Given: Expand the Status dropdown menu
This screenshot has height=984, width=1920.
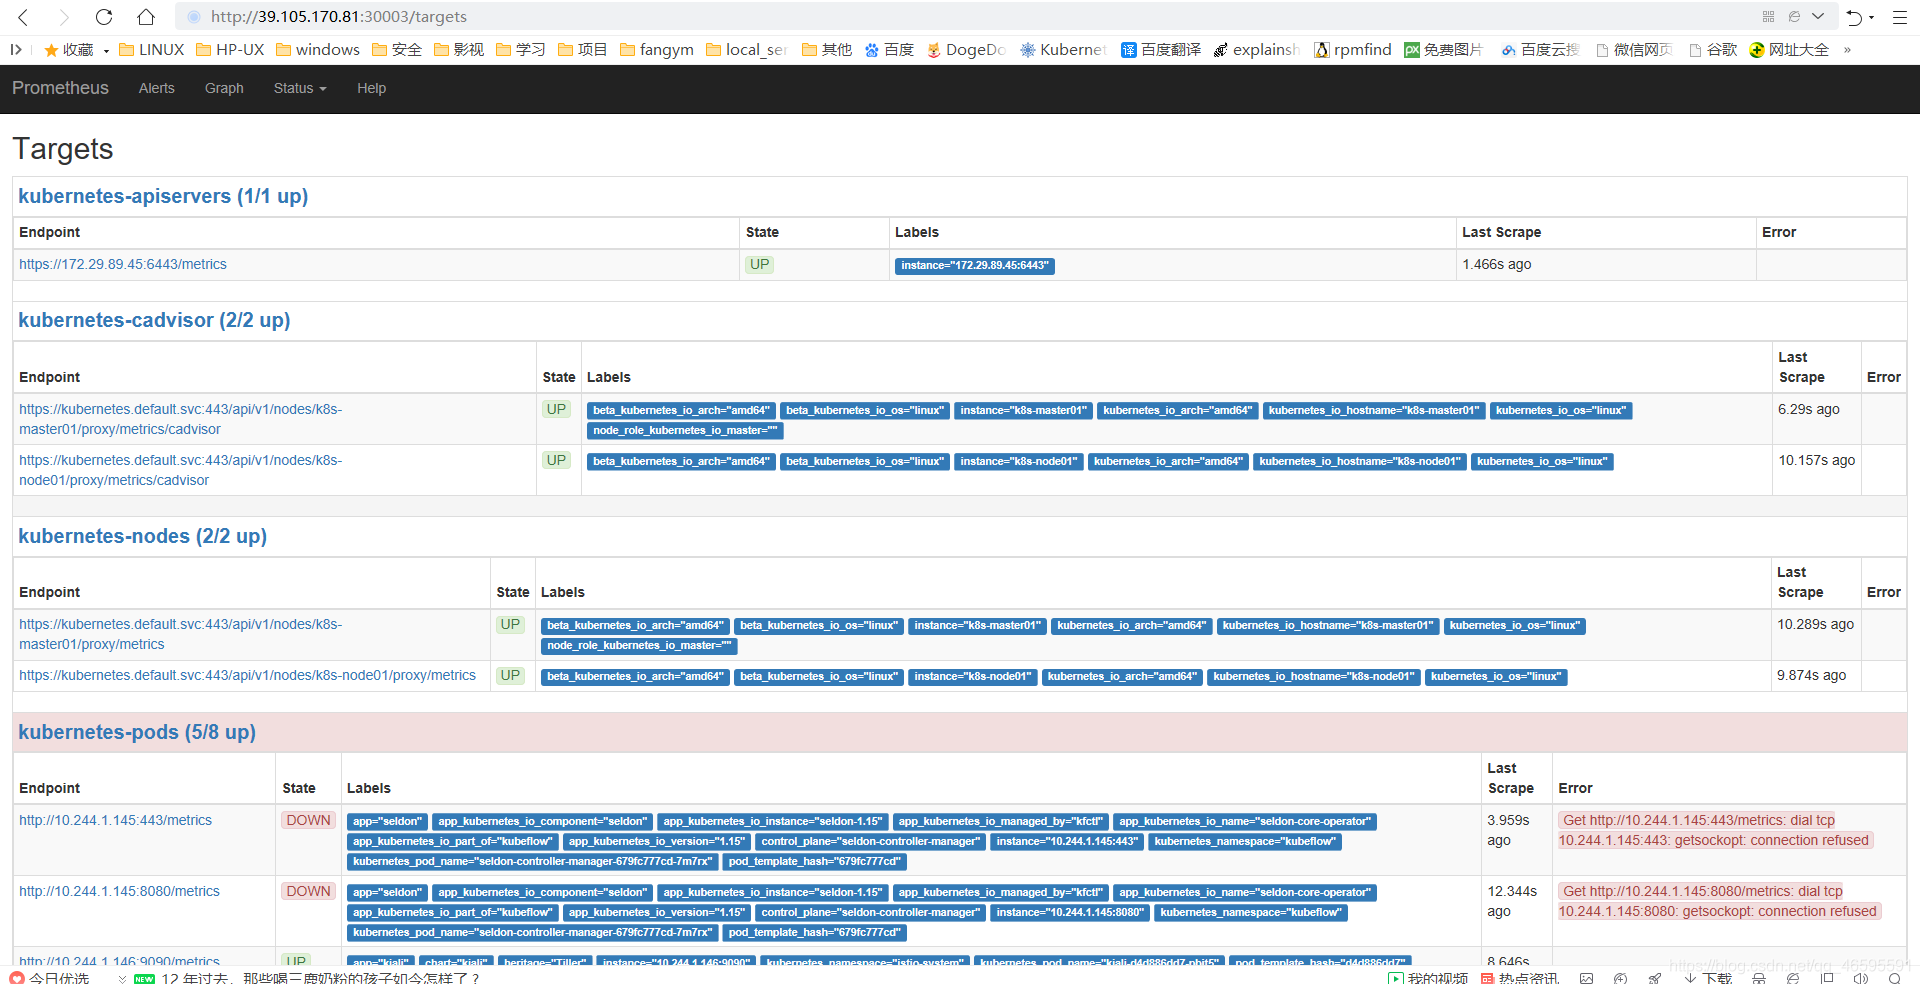Looking at the screenshot, I should [300, 88].
